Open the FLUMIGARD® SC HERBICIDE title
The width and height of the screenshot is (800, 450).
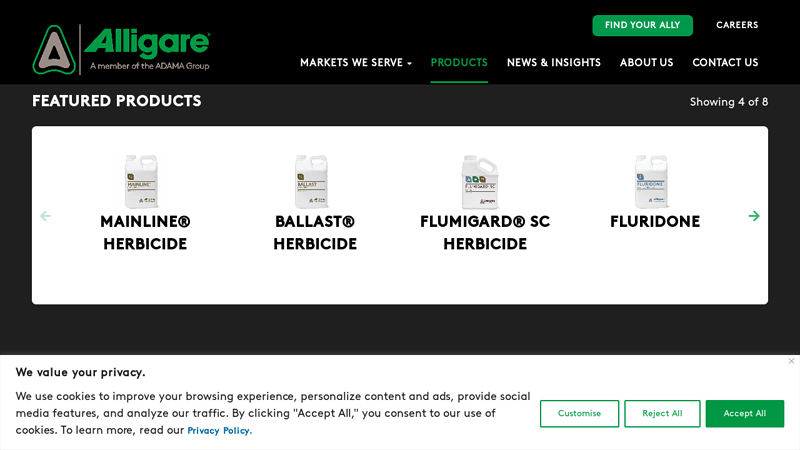coord(485,233)
